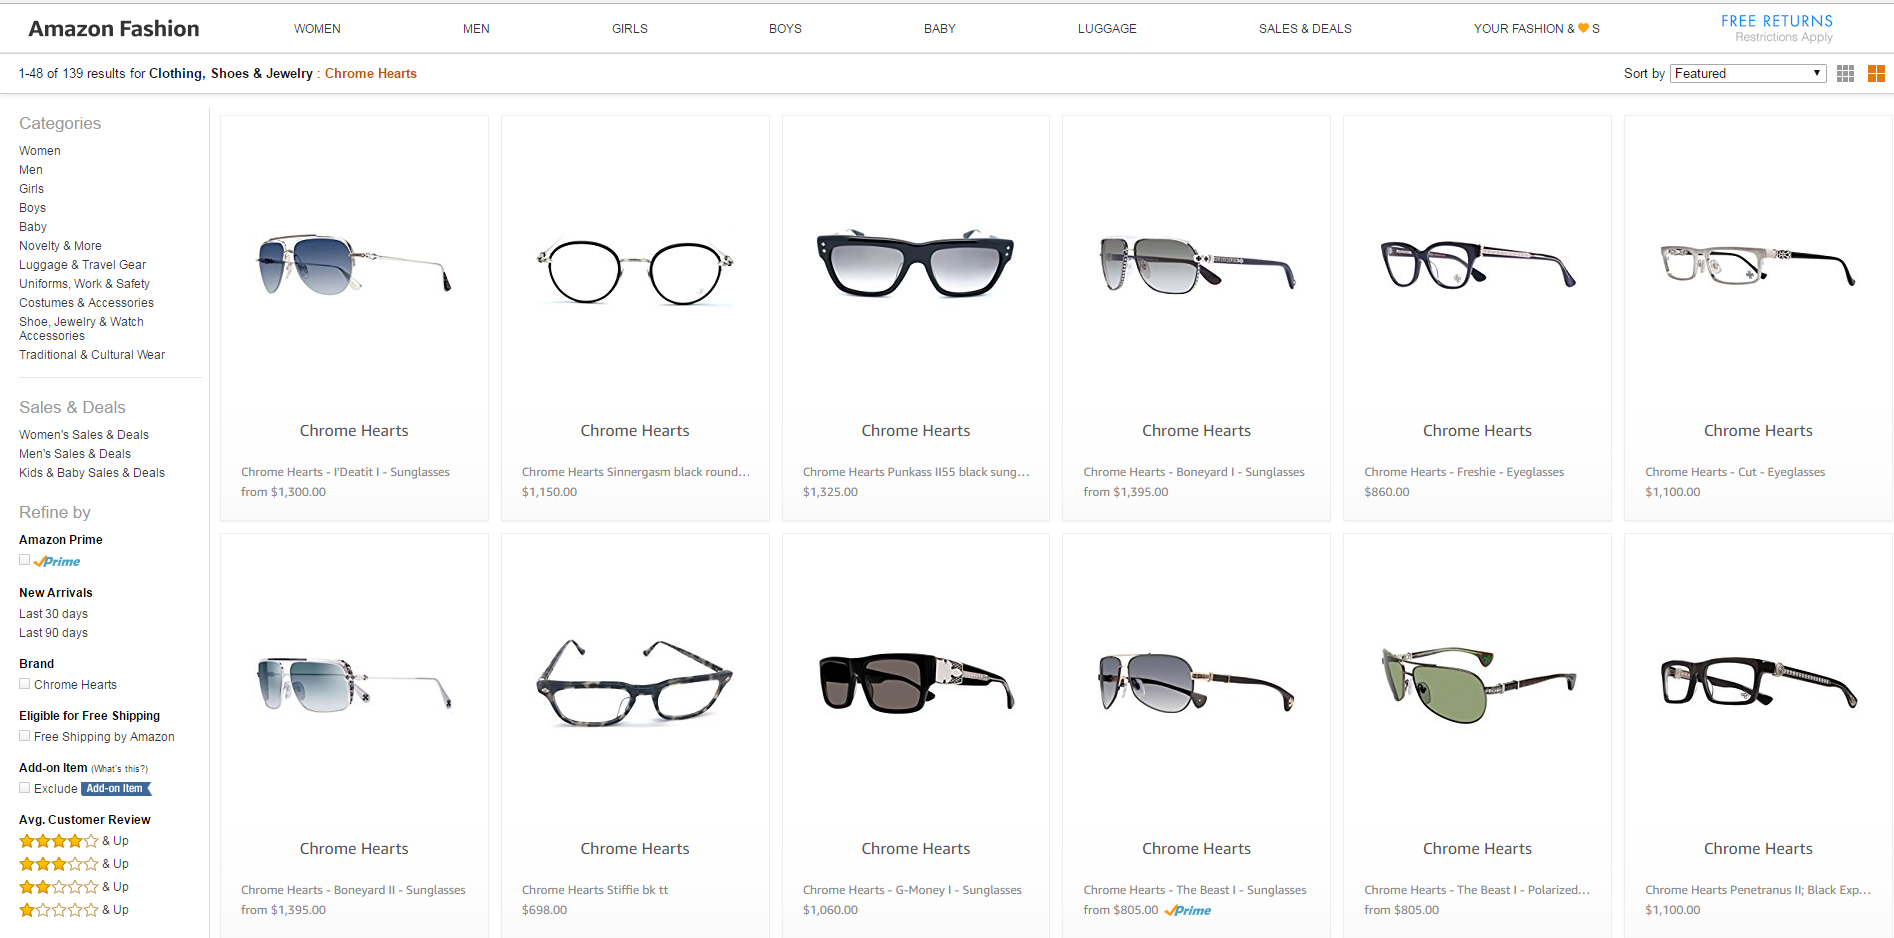Screen dimensions: 1894x938
Task: Open the Sort by Featured dropdown
Action: pos(1747,74)
